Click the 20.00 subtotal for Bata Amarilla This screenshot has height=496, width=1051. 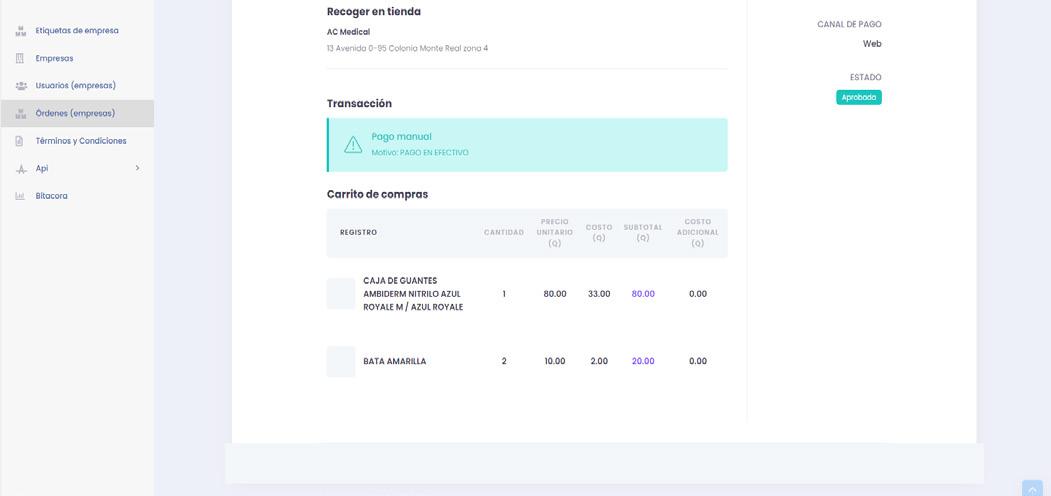coord(643,361)
